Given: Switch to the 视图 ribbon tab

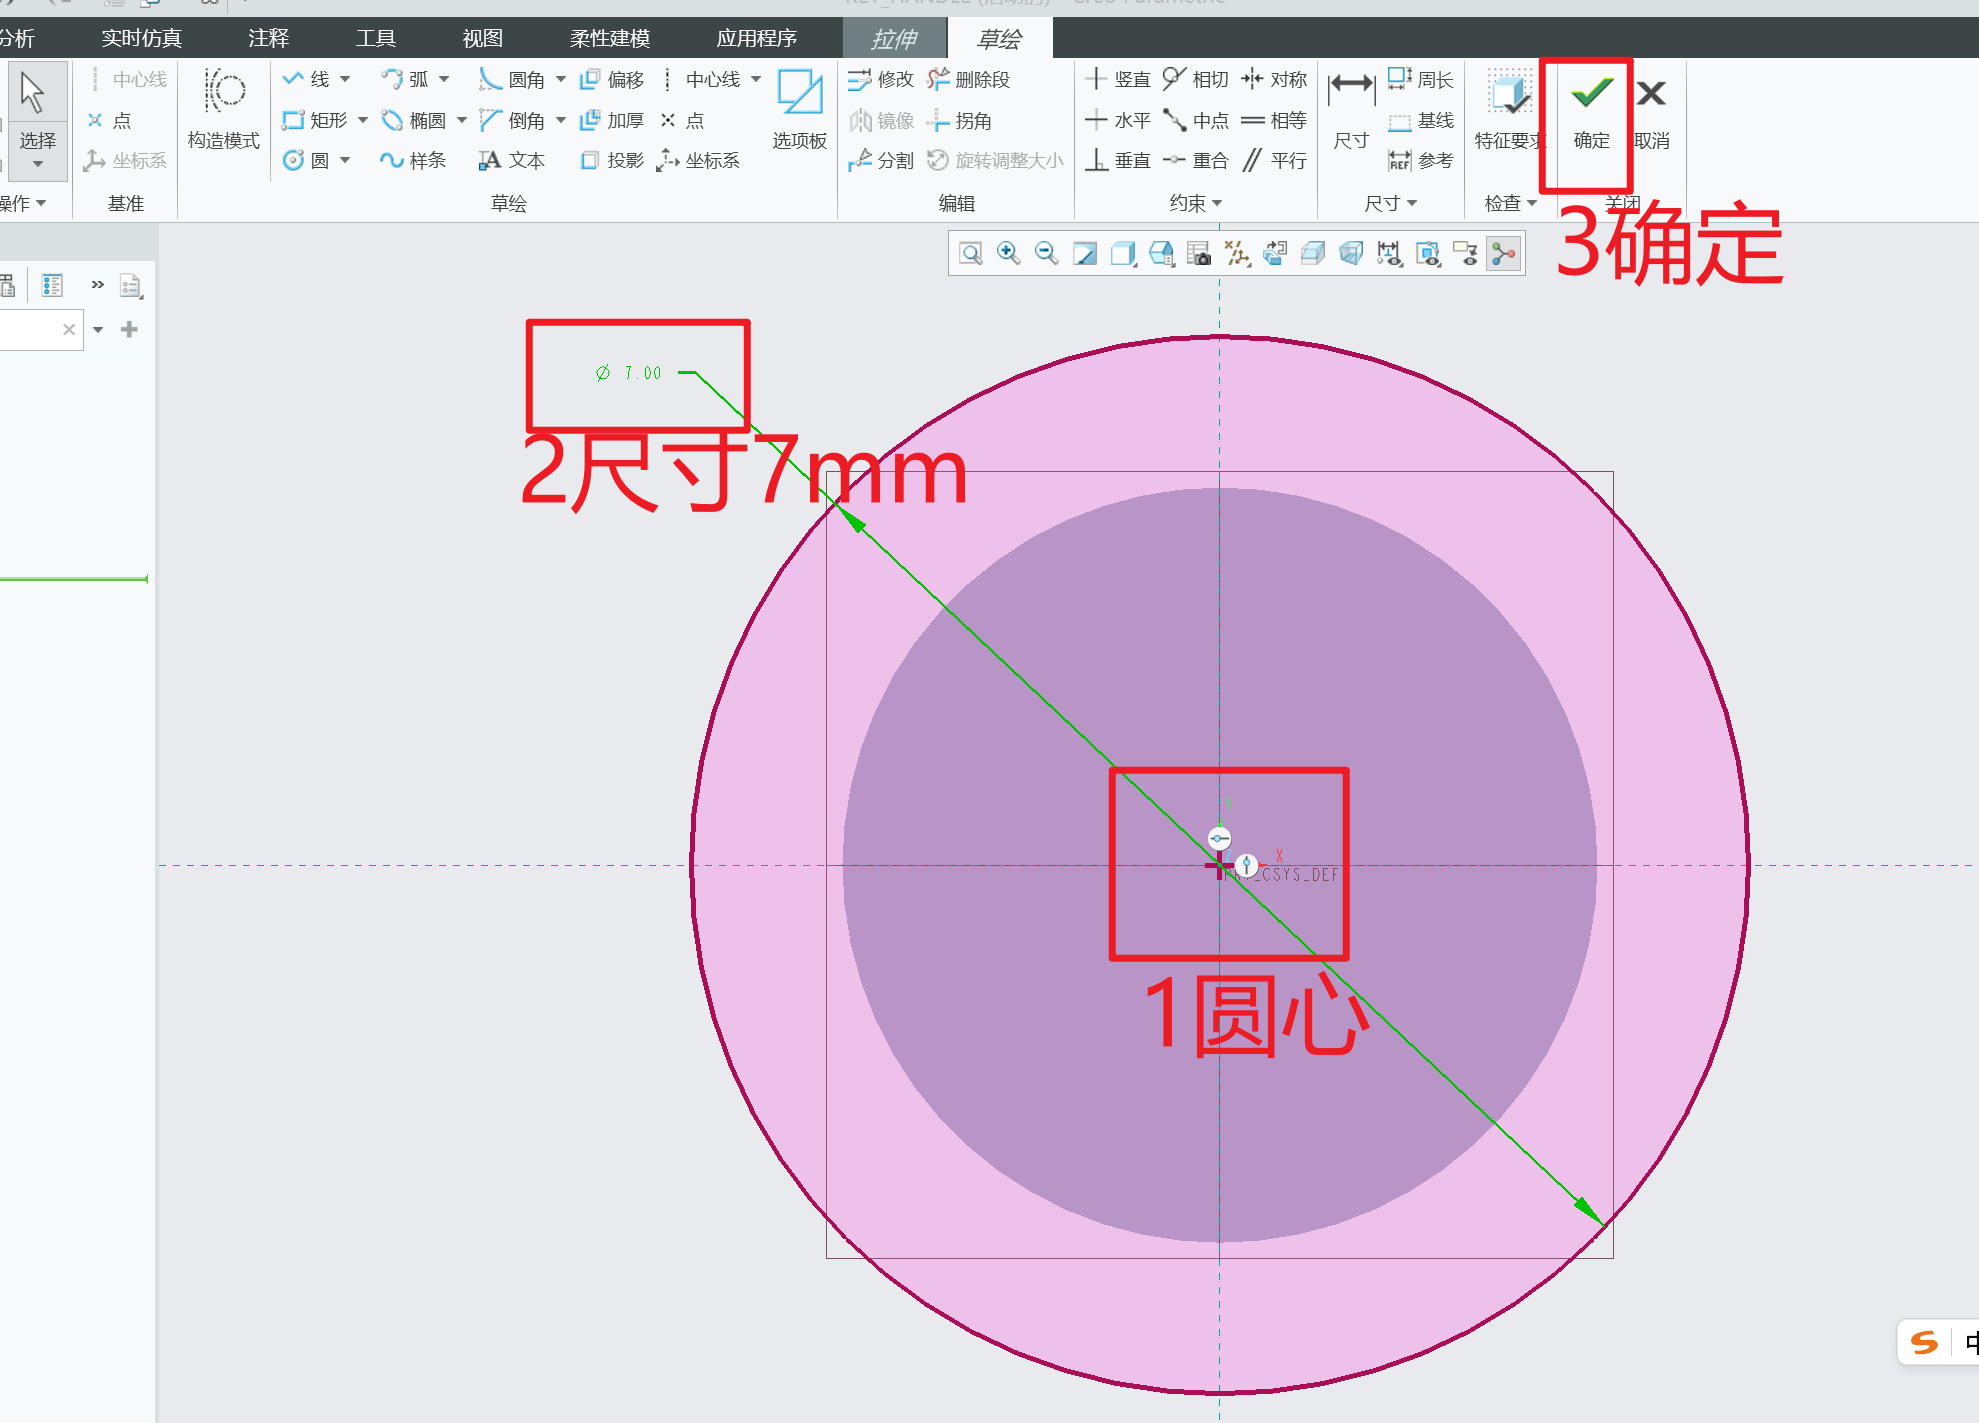Looking at the screenshot, I should pos(482,38).
